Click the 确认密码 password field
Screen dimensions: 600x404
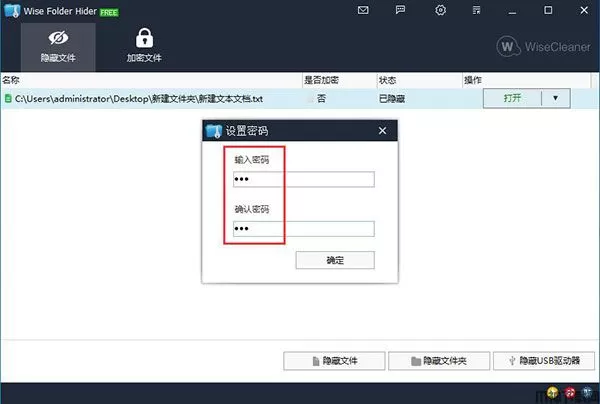tap(304, 229)
